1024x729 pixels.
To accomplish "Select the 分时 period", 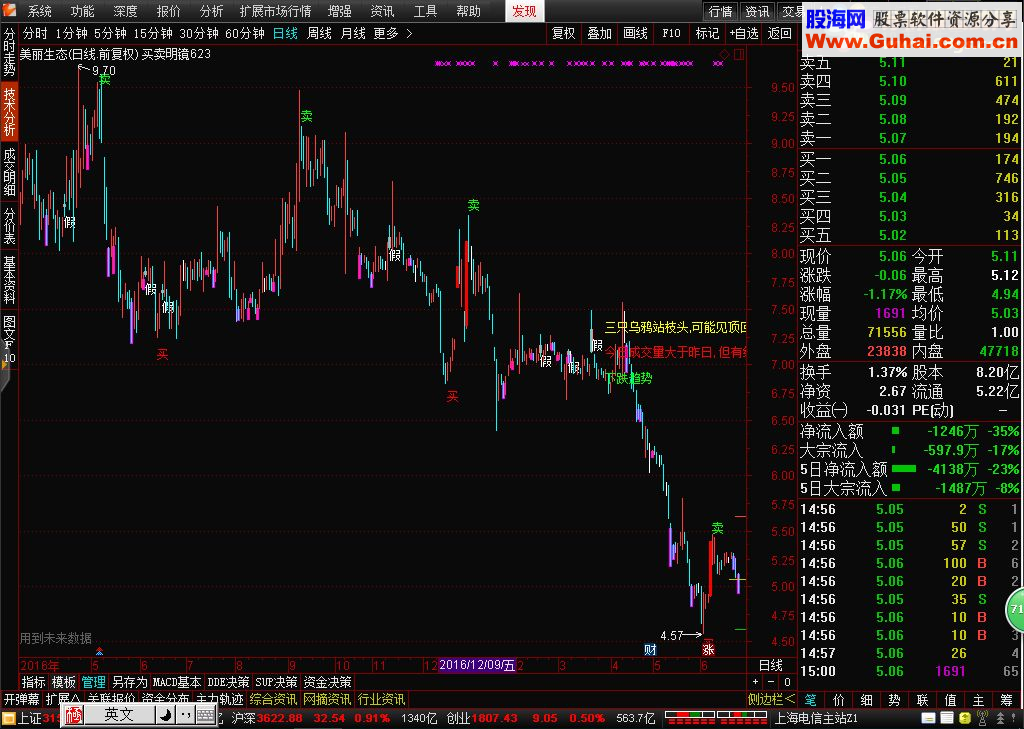I will (x=35, y=33).
